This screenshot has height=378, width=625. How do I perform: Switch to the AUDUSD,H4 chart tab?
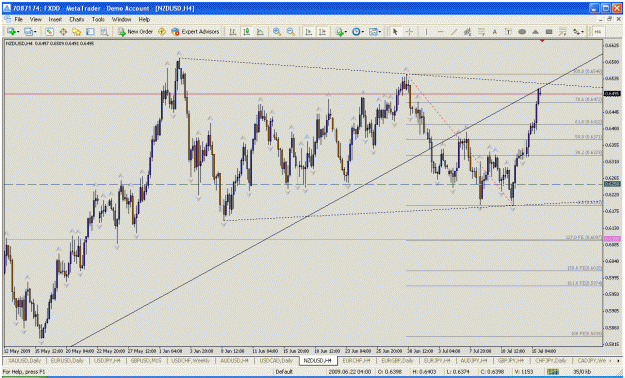click(x=234, y=360)
